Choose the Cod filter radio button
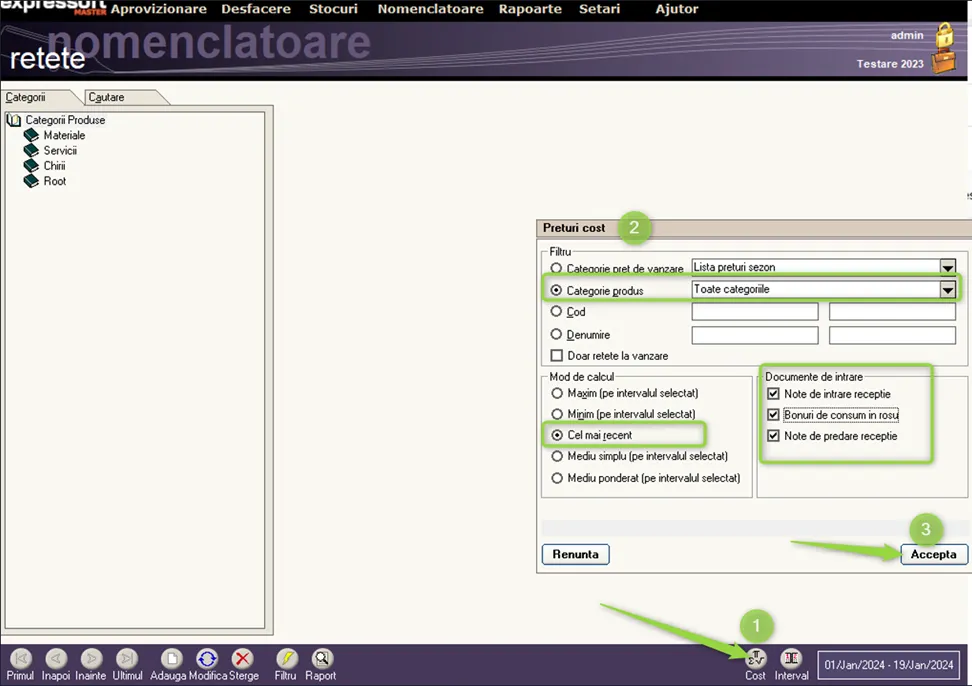Viewport: 972px width, 686px height. point(556,312)
